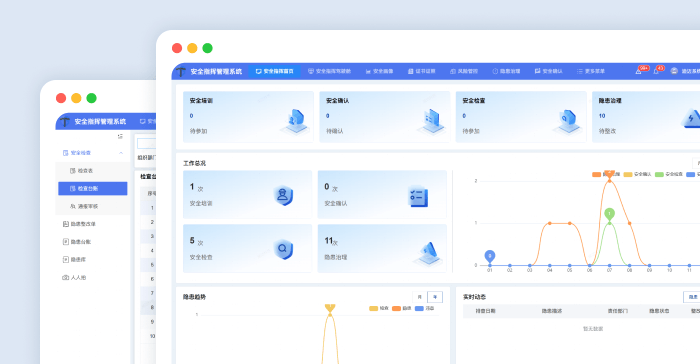Click the shield person icon for 1 次 安全培训
This screenshot has height=364, width=700.
tap(283, 195)
